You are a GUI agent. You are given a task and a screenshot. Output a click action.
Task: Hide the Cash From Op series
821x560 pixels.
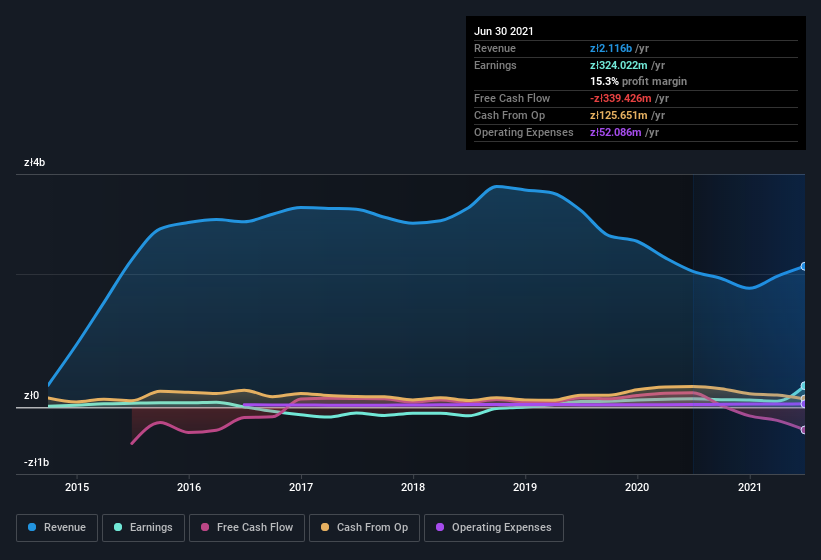click(x=364, y=528)
